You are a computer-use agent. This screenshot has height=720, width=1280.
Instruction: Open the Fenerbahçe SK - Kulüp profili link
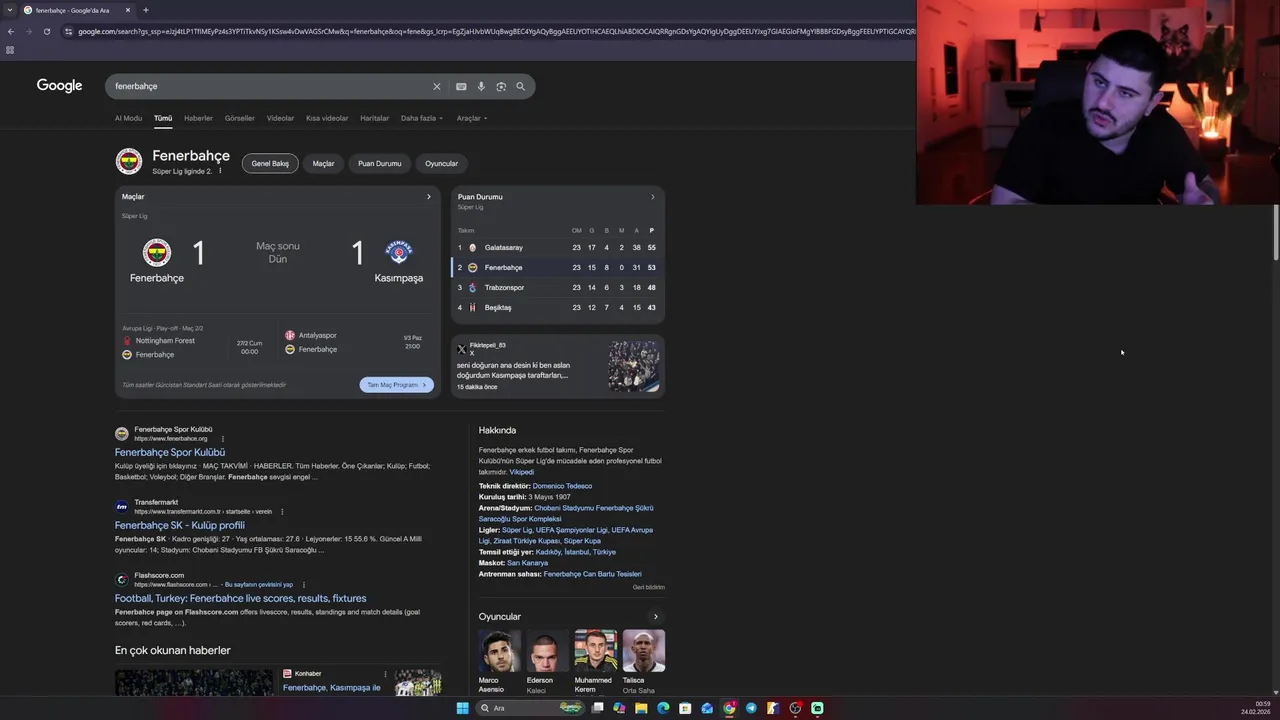click(x=180, y=525)
